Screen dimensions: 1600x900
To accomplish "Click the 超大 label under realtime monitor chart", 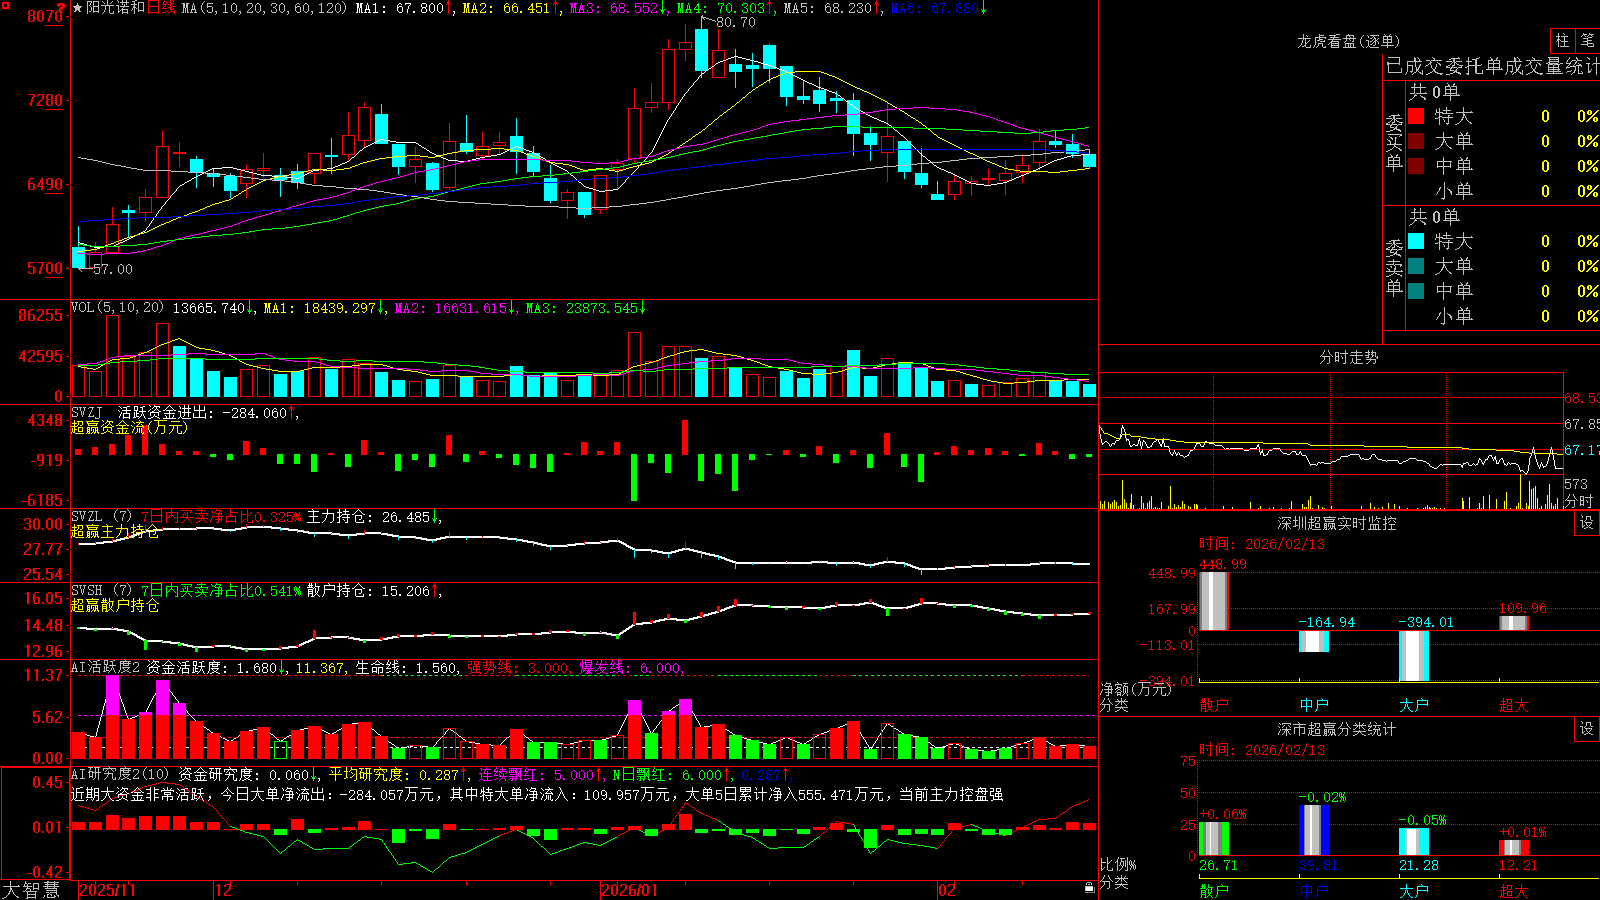I will pyautogui.click(x=1513, y=705).
